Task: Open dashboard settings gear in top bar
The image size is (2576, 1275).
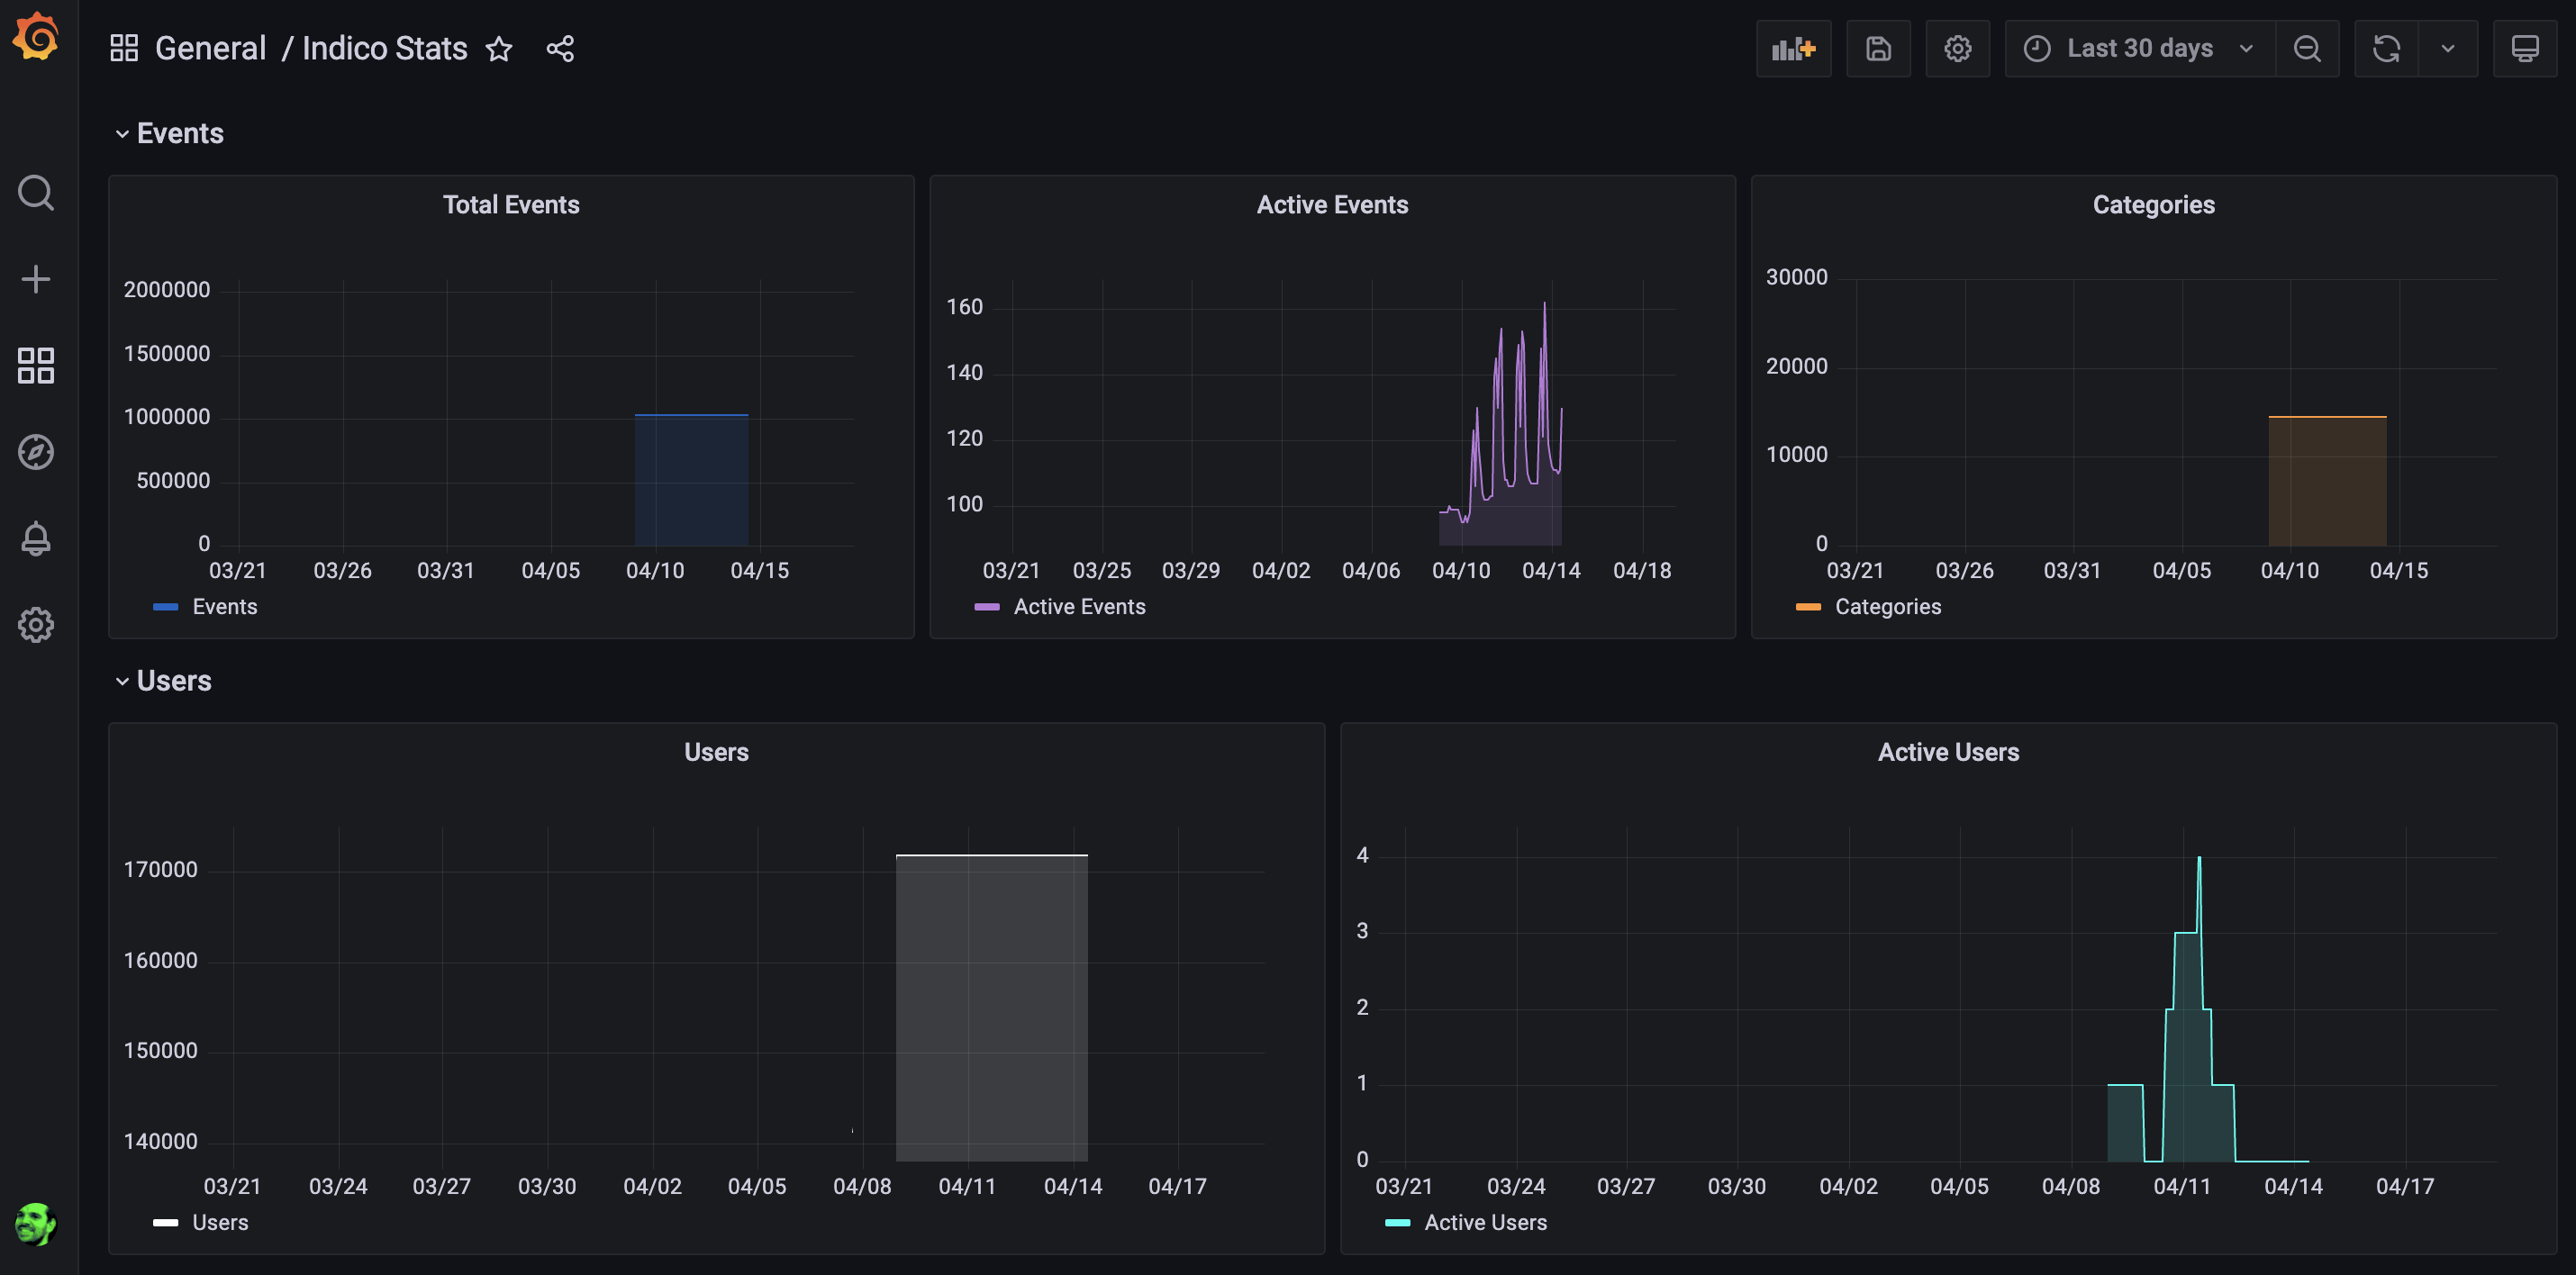Action: tap(1957, 48)
